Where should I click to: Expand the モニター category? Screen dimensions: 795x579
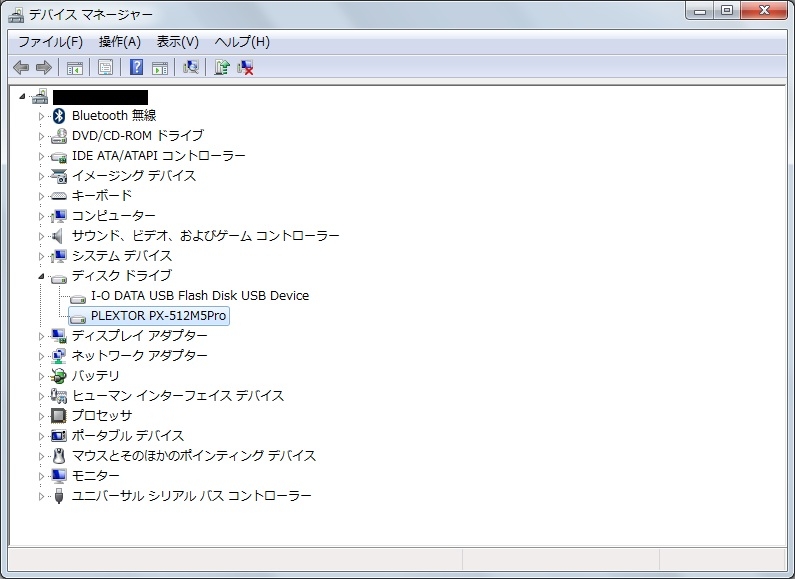[x=42, y=476]
